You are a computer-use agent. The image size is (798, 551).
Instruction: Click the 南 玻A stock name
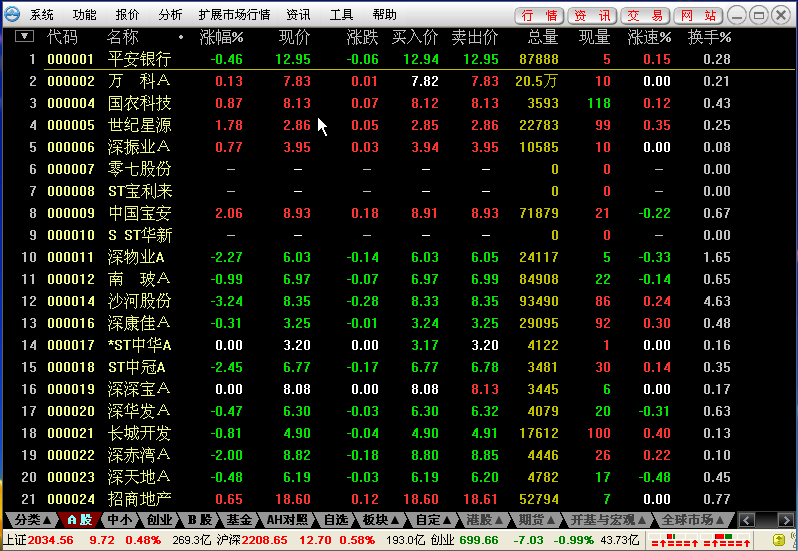point(139,279)
